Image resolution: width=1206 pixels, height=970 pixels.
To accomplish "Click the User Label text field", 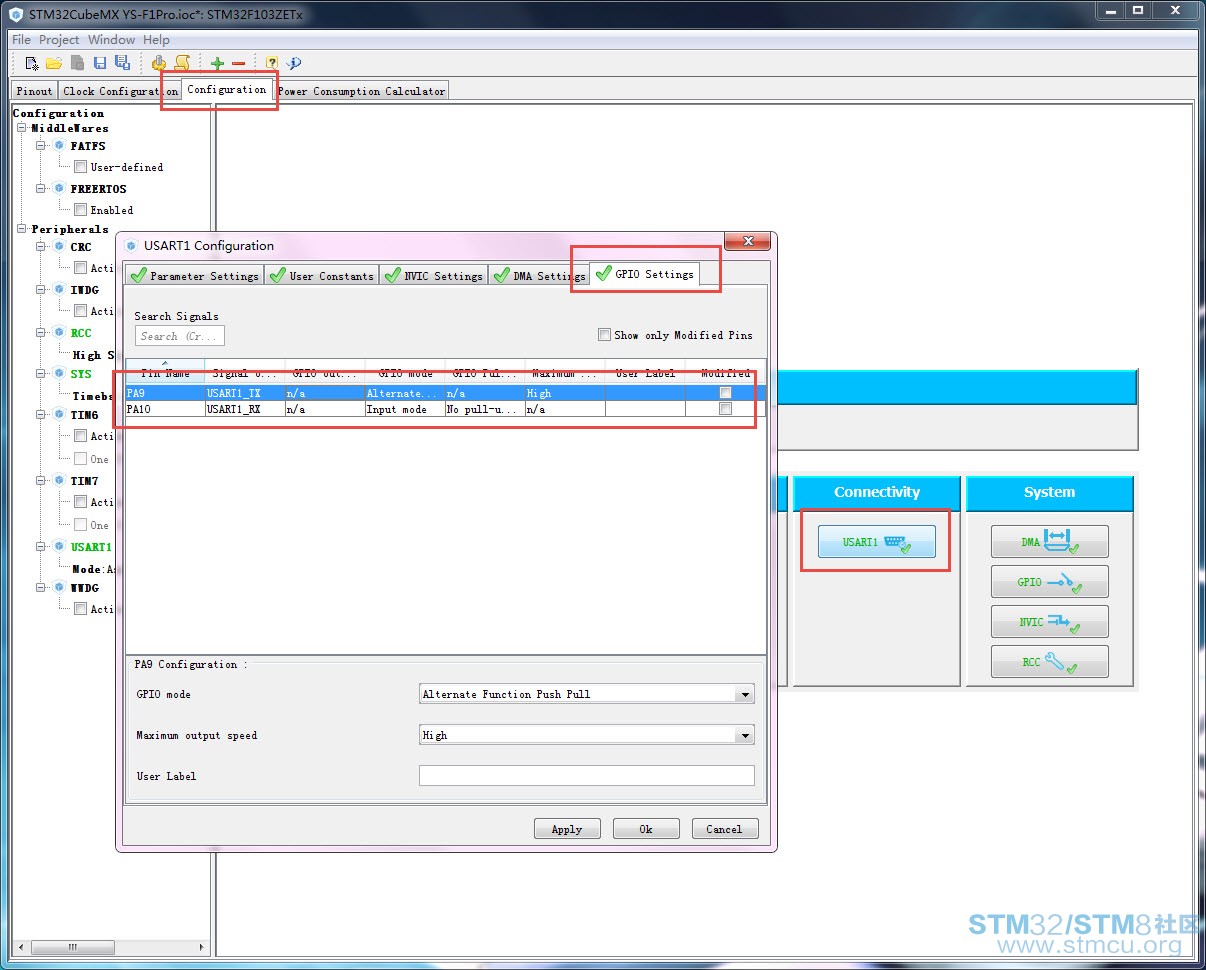I will coord(587,776).
